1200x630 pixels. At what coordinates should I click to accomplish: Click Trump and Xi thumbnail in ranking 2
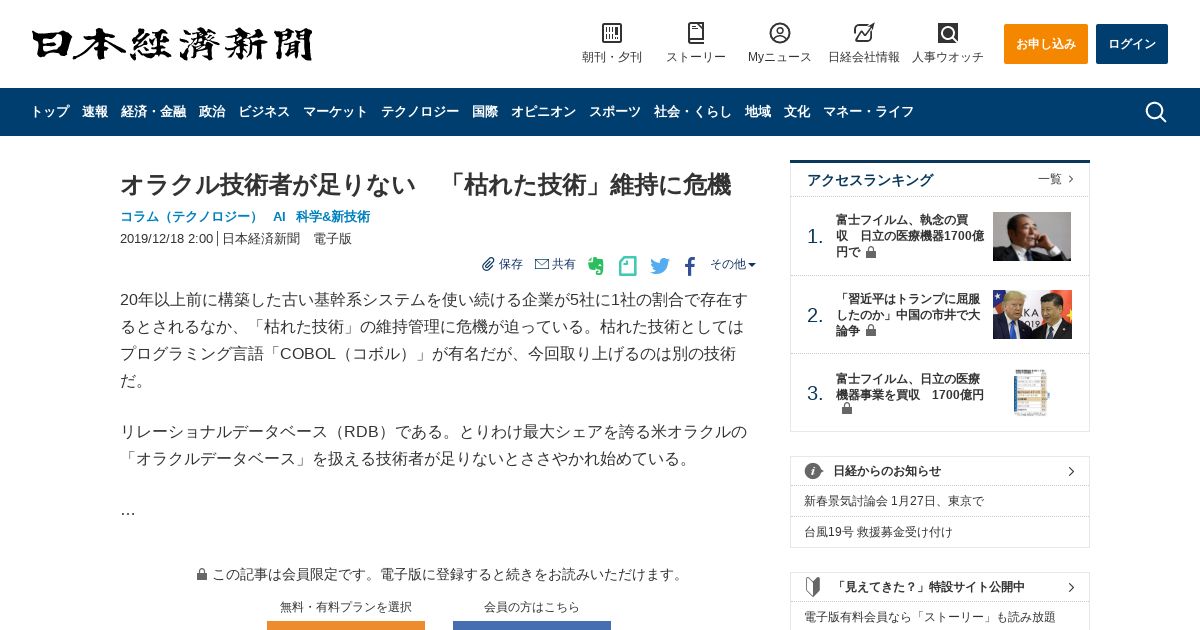pyautogui.click(x=1032, y=314)
